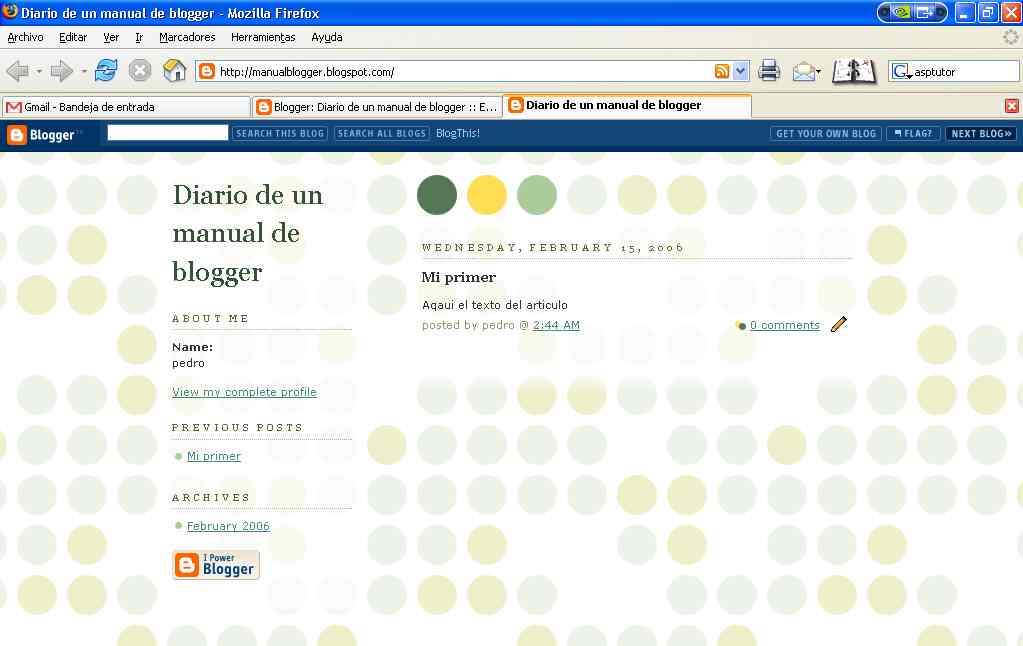Click the Blogger logo in navbar

(x=42, y=135)
